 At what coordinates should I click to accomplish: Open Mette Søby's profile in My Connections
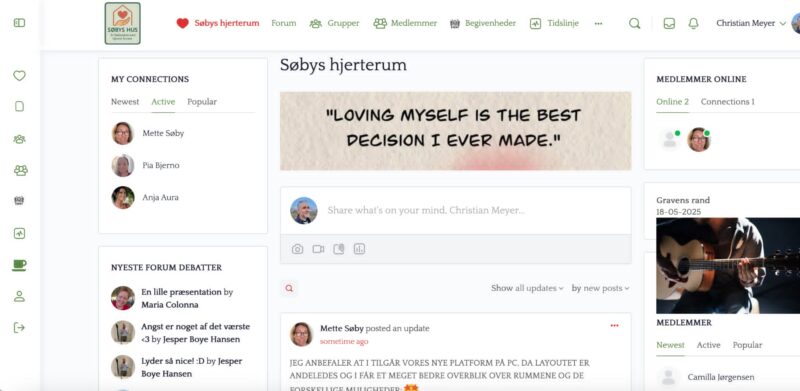(x=163, y=133)
